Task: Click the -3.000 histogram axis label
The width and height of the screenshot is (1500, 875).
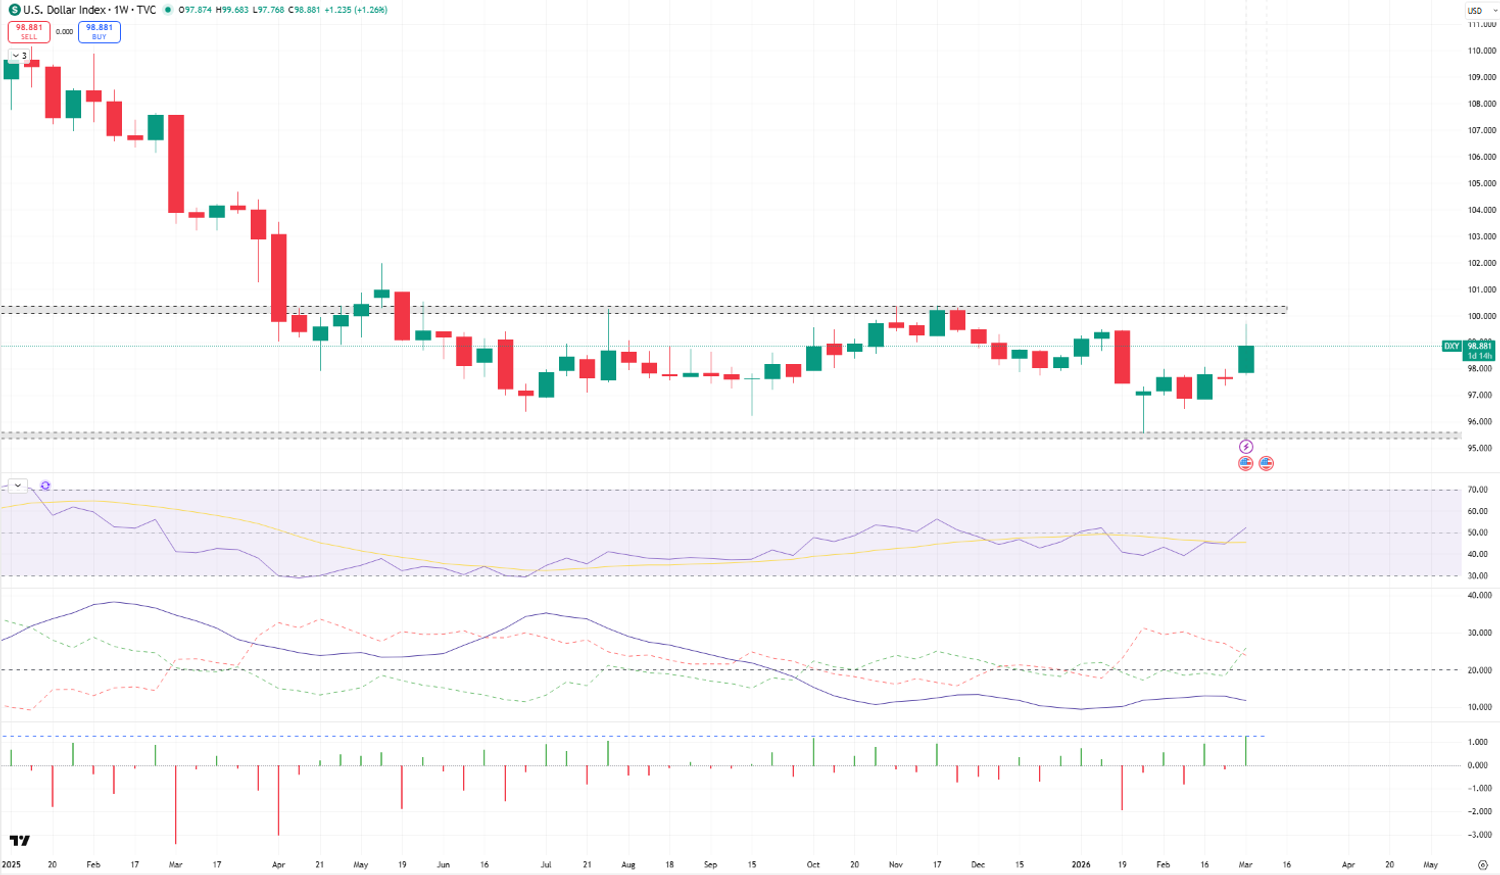Action: point(1480,834)
